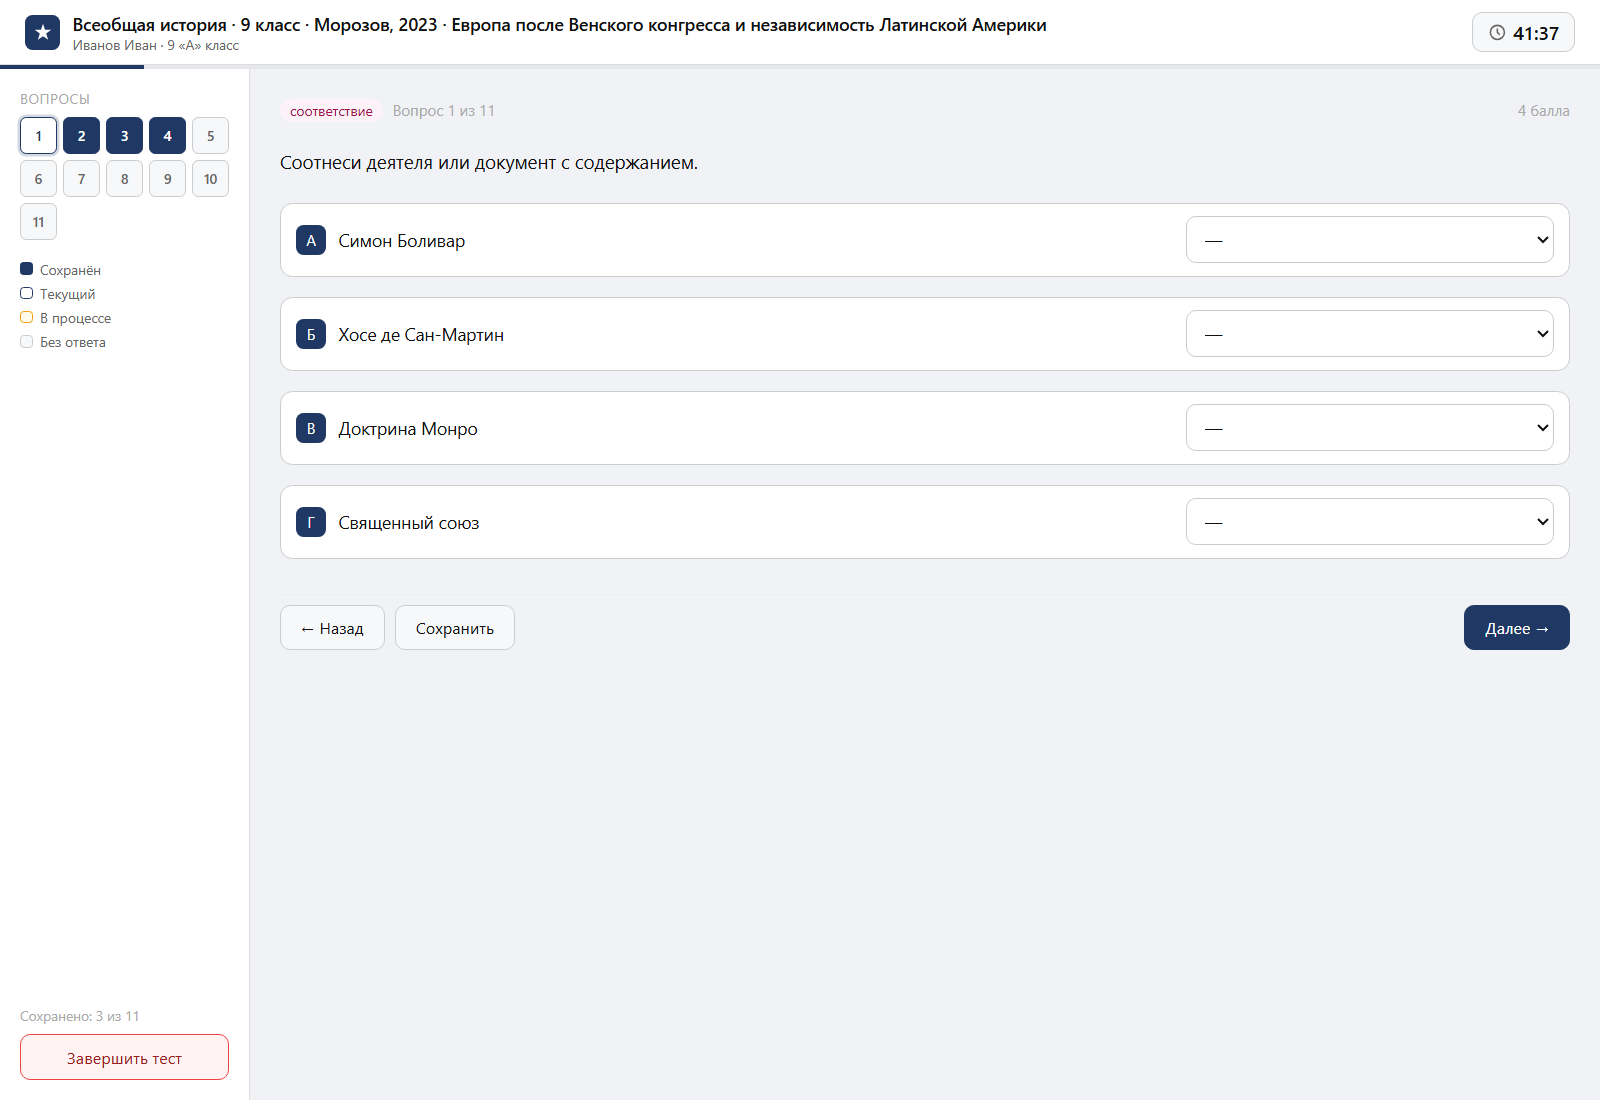Click the Далее → button

point(1516,628)
